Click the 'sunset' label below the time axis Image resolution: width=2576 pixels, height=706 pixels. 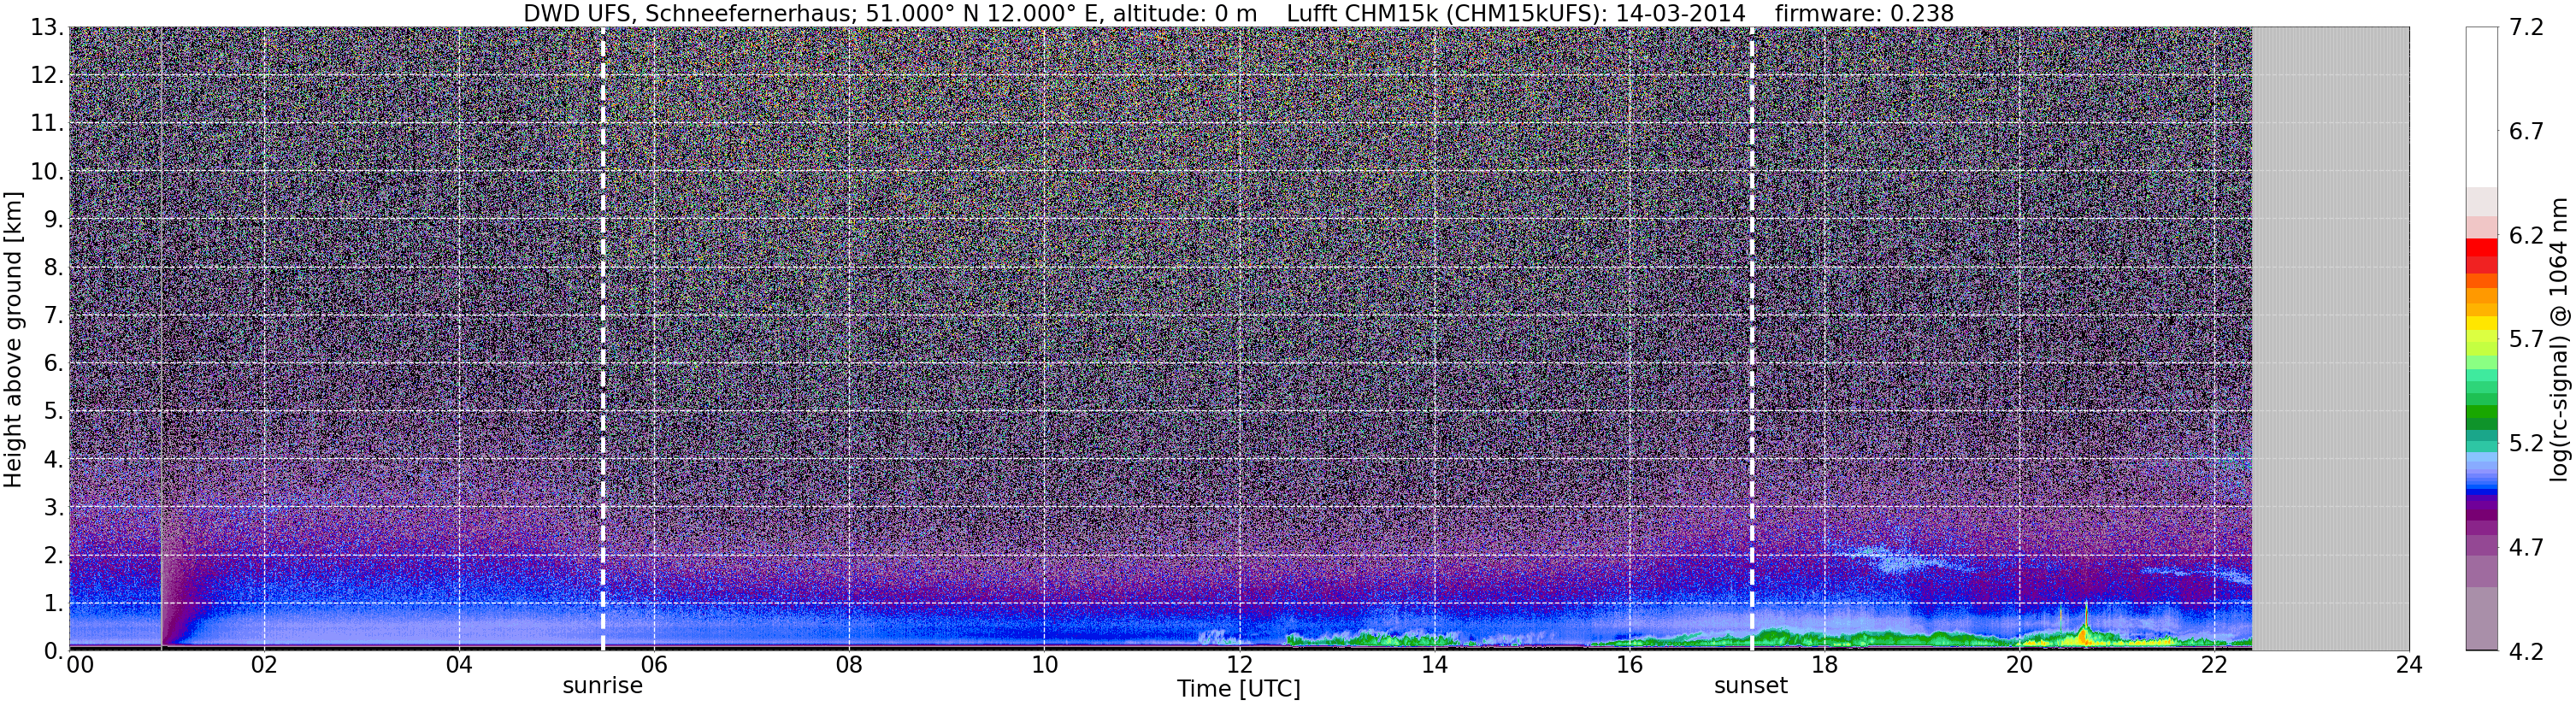click(x=1750, y=685)
